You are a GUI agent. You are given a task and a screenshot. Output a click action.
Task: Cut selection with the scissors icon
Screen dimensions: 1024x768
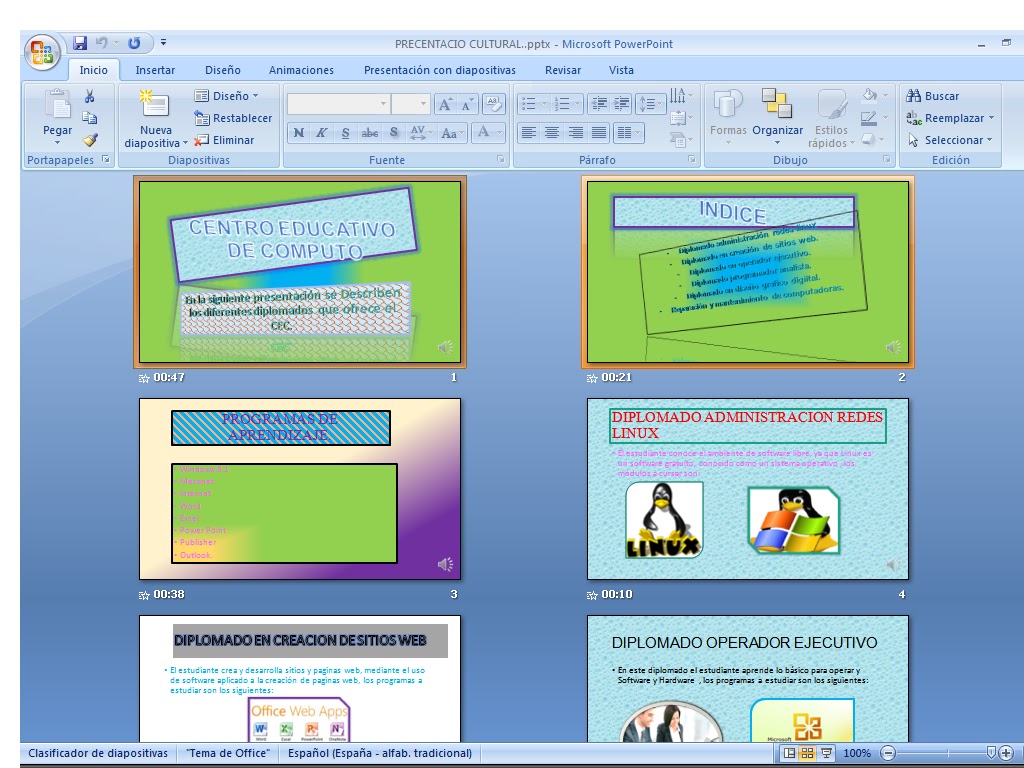[x=89, y=96]
